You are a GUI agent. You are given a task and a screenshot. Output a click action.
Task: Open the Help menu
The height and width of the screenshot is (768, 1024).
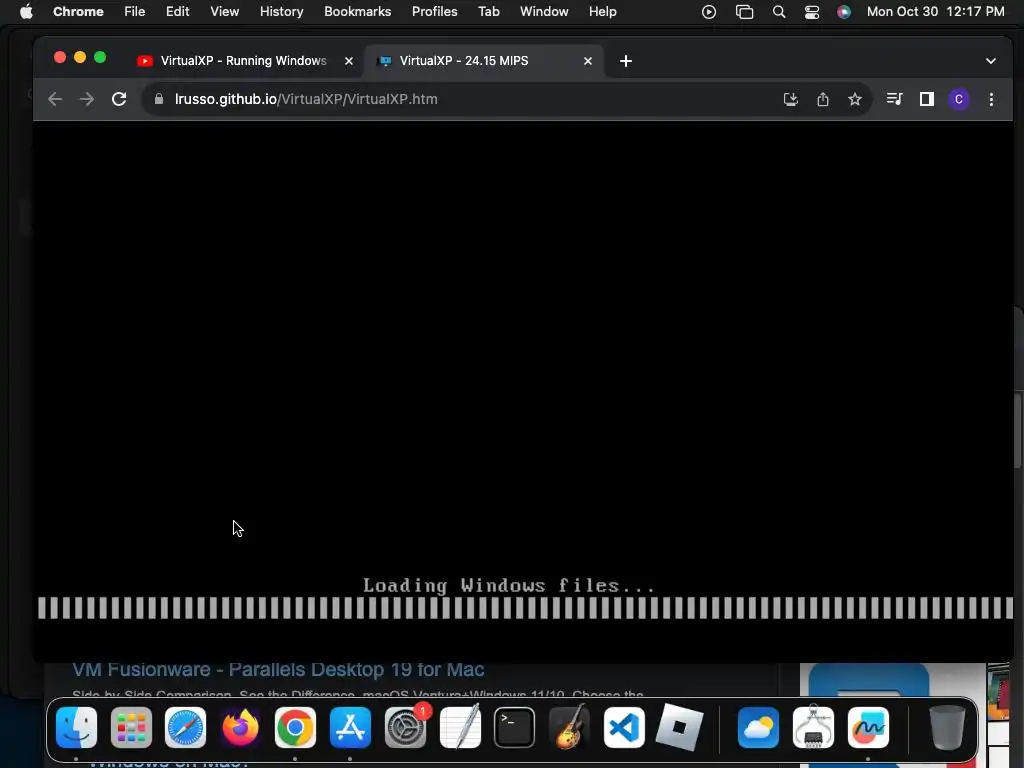point(602,12)
